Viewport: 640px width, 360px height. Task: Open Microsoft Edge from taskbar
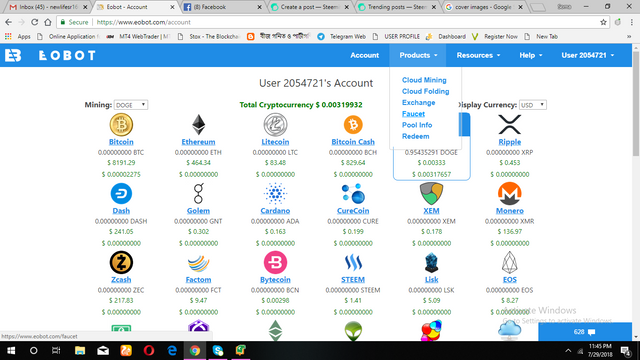click(172, 350)
